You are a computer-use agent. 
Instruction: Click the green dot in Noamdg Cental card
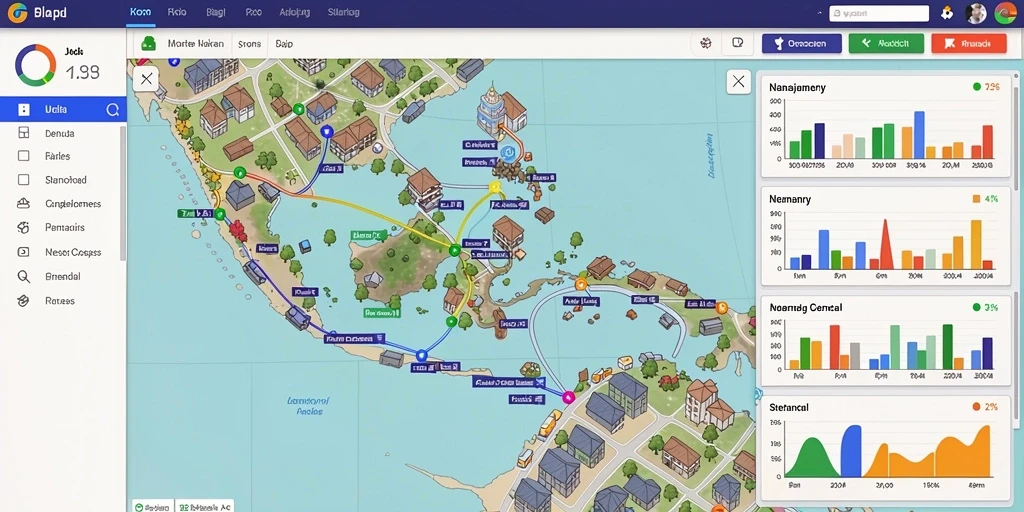(x=976, y=307)
